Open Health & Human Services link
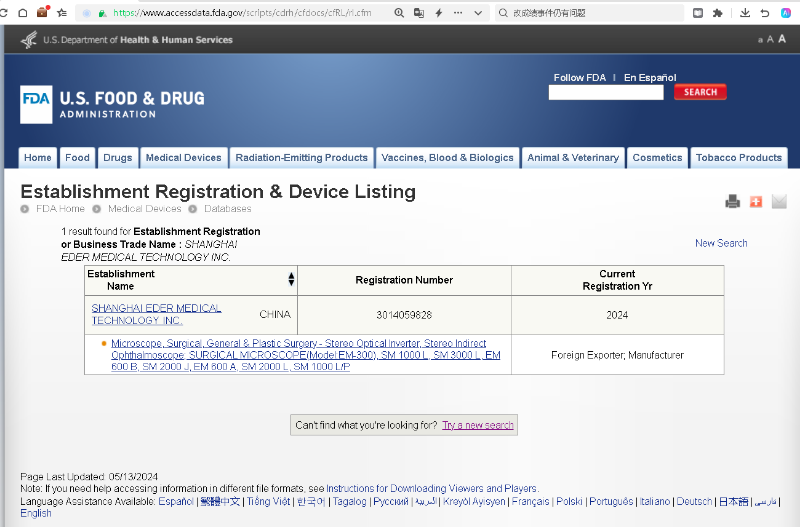Image resolution: width=800 pixels, height=527 pixels. point(176,40)
